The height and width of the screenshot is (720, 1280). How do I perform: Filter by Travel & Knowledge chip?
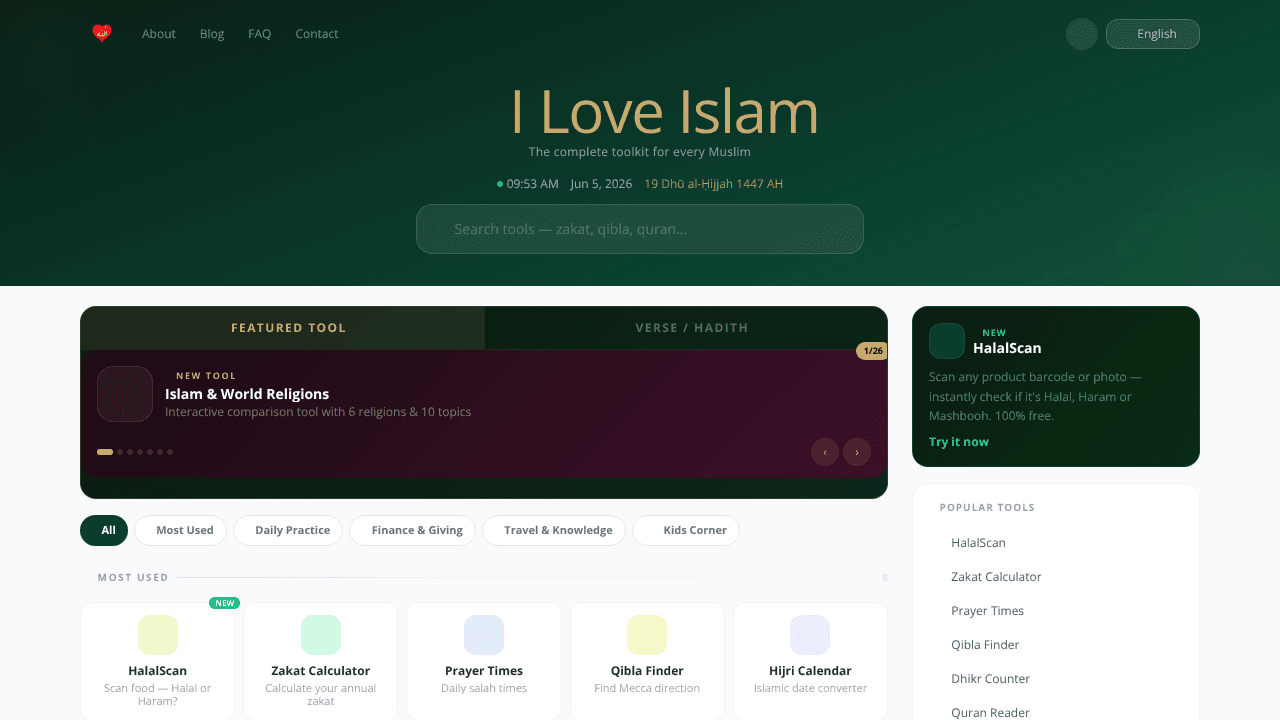554,530
